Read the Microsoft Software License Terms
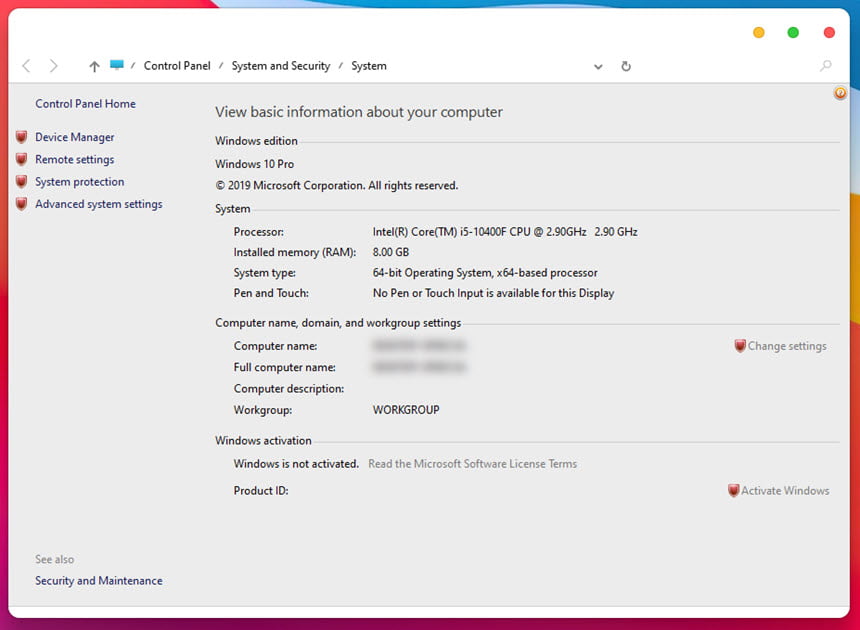The image size is (860, 630). [x=472, y=464]
